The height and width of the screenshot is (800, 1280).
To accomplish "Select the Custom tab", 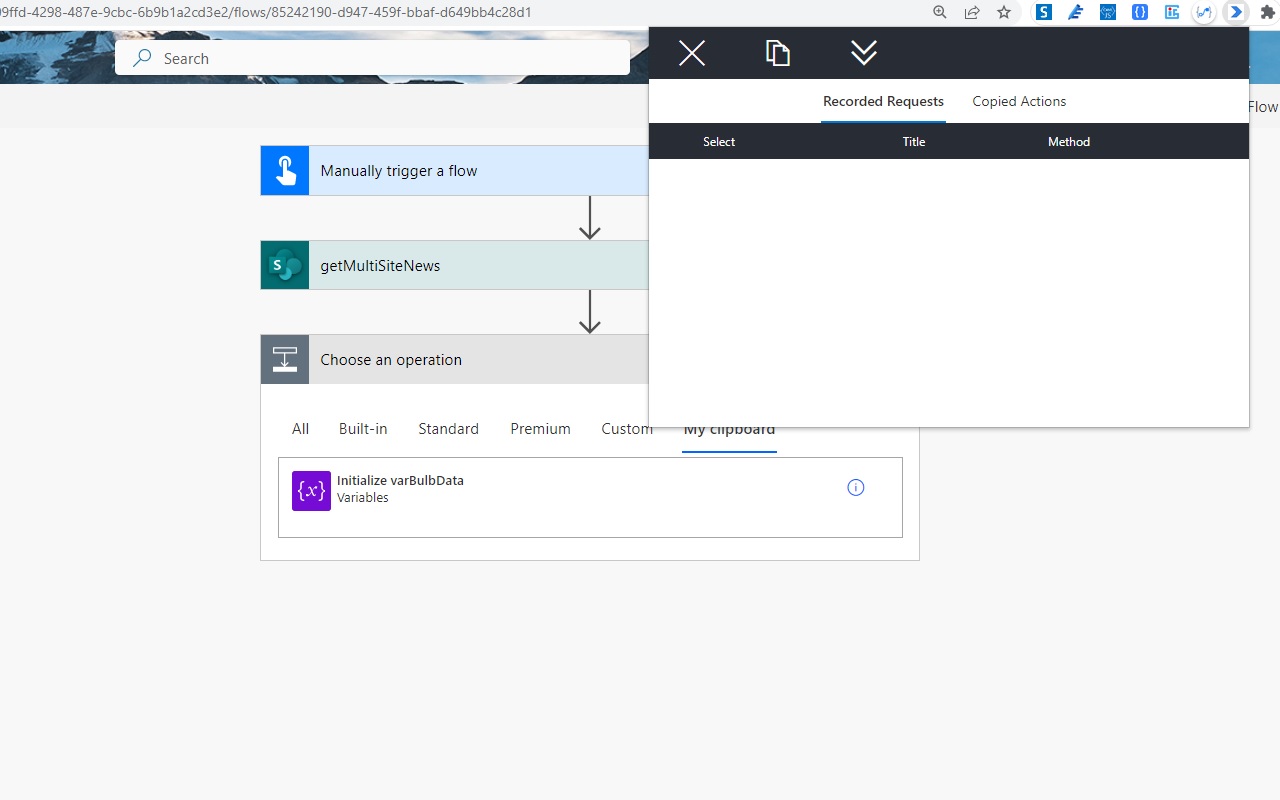I will click(x=627, y=429).
